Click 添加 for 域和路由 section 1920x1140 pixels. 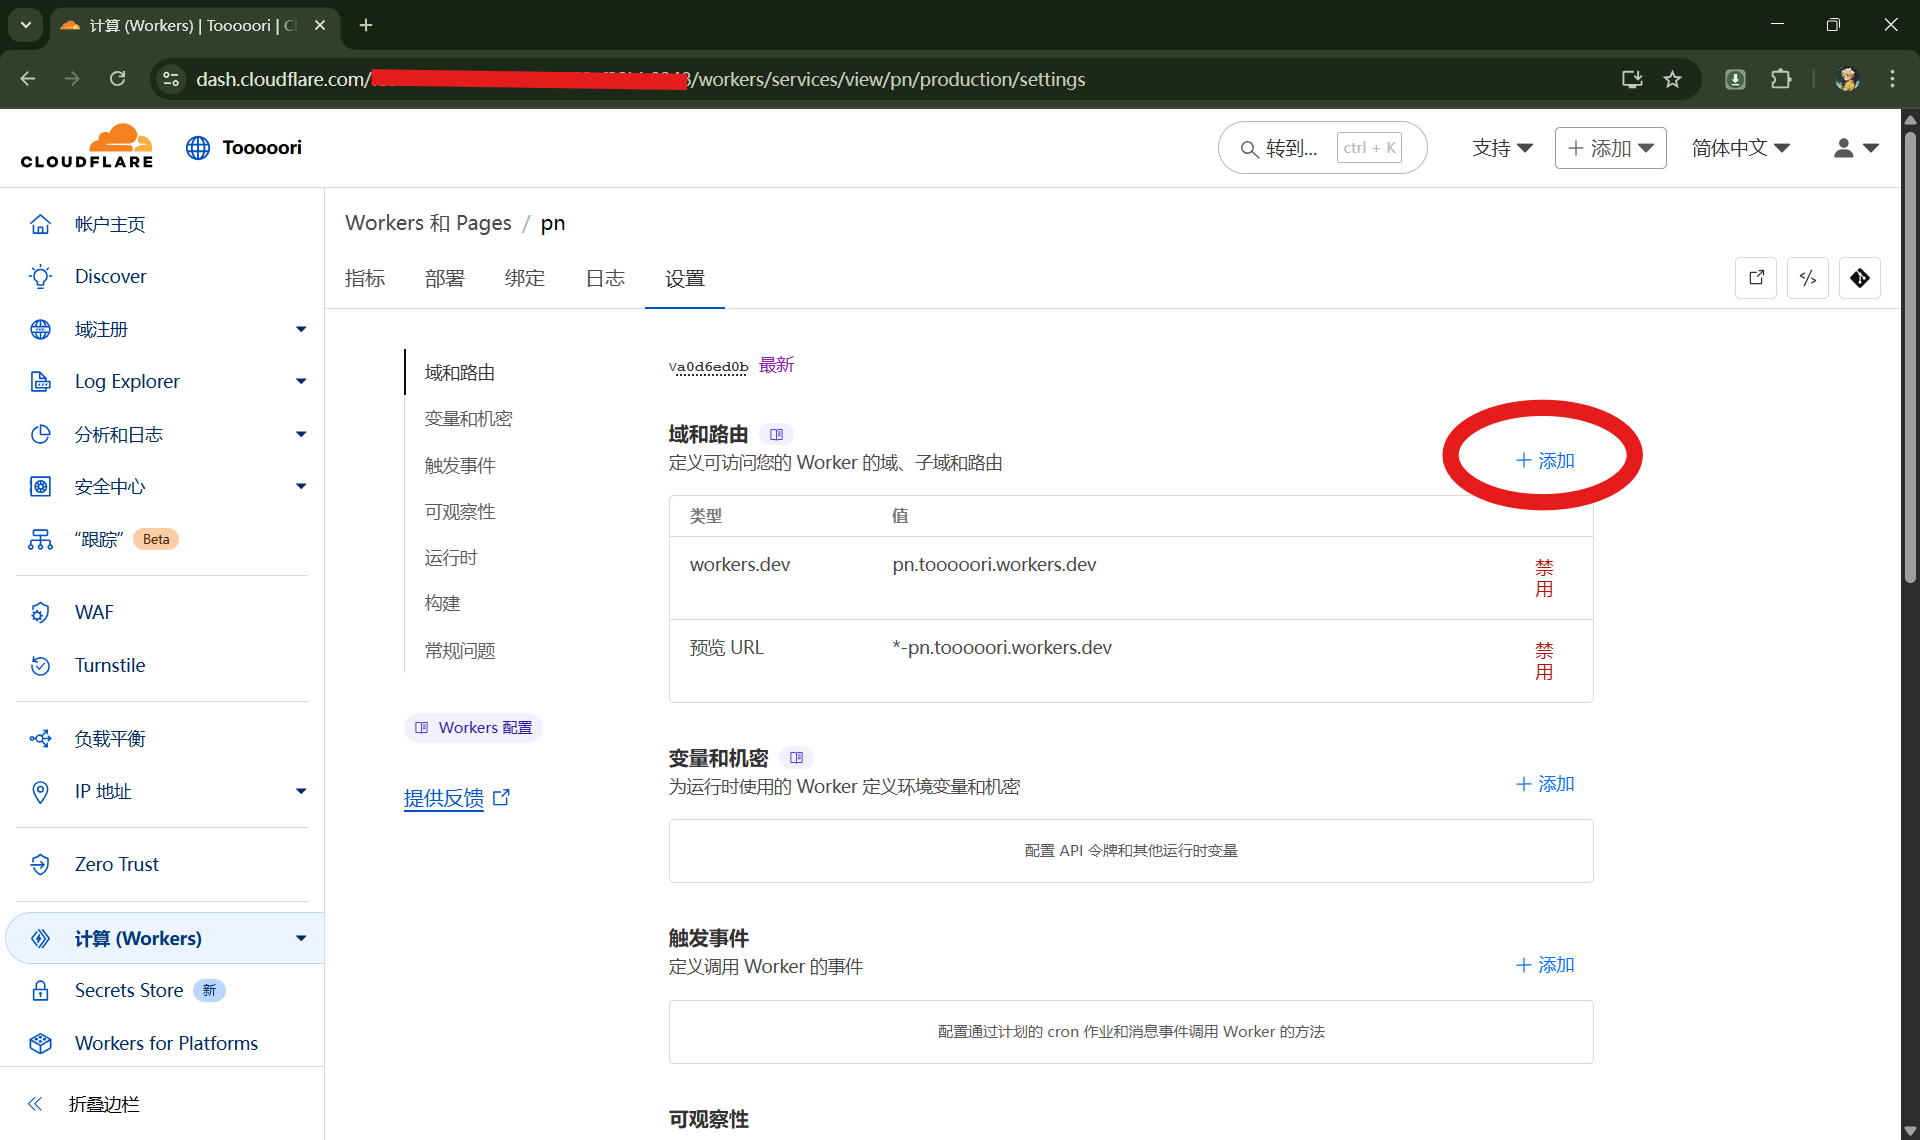1545,460
